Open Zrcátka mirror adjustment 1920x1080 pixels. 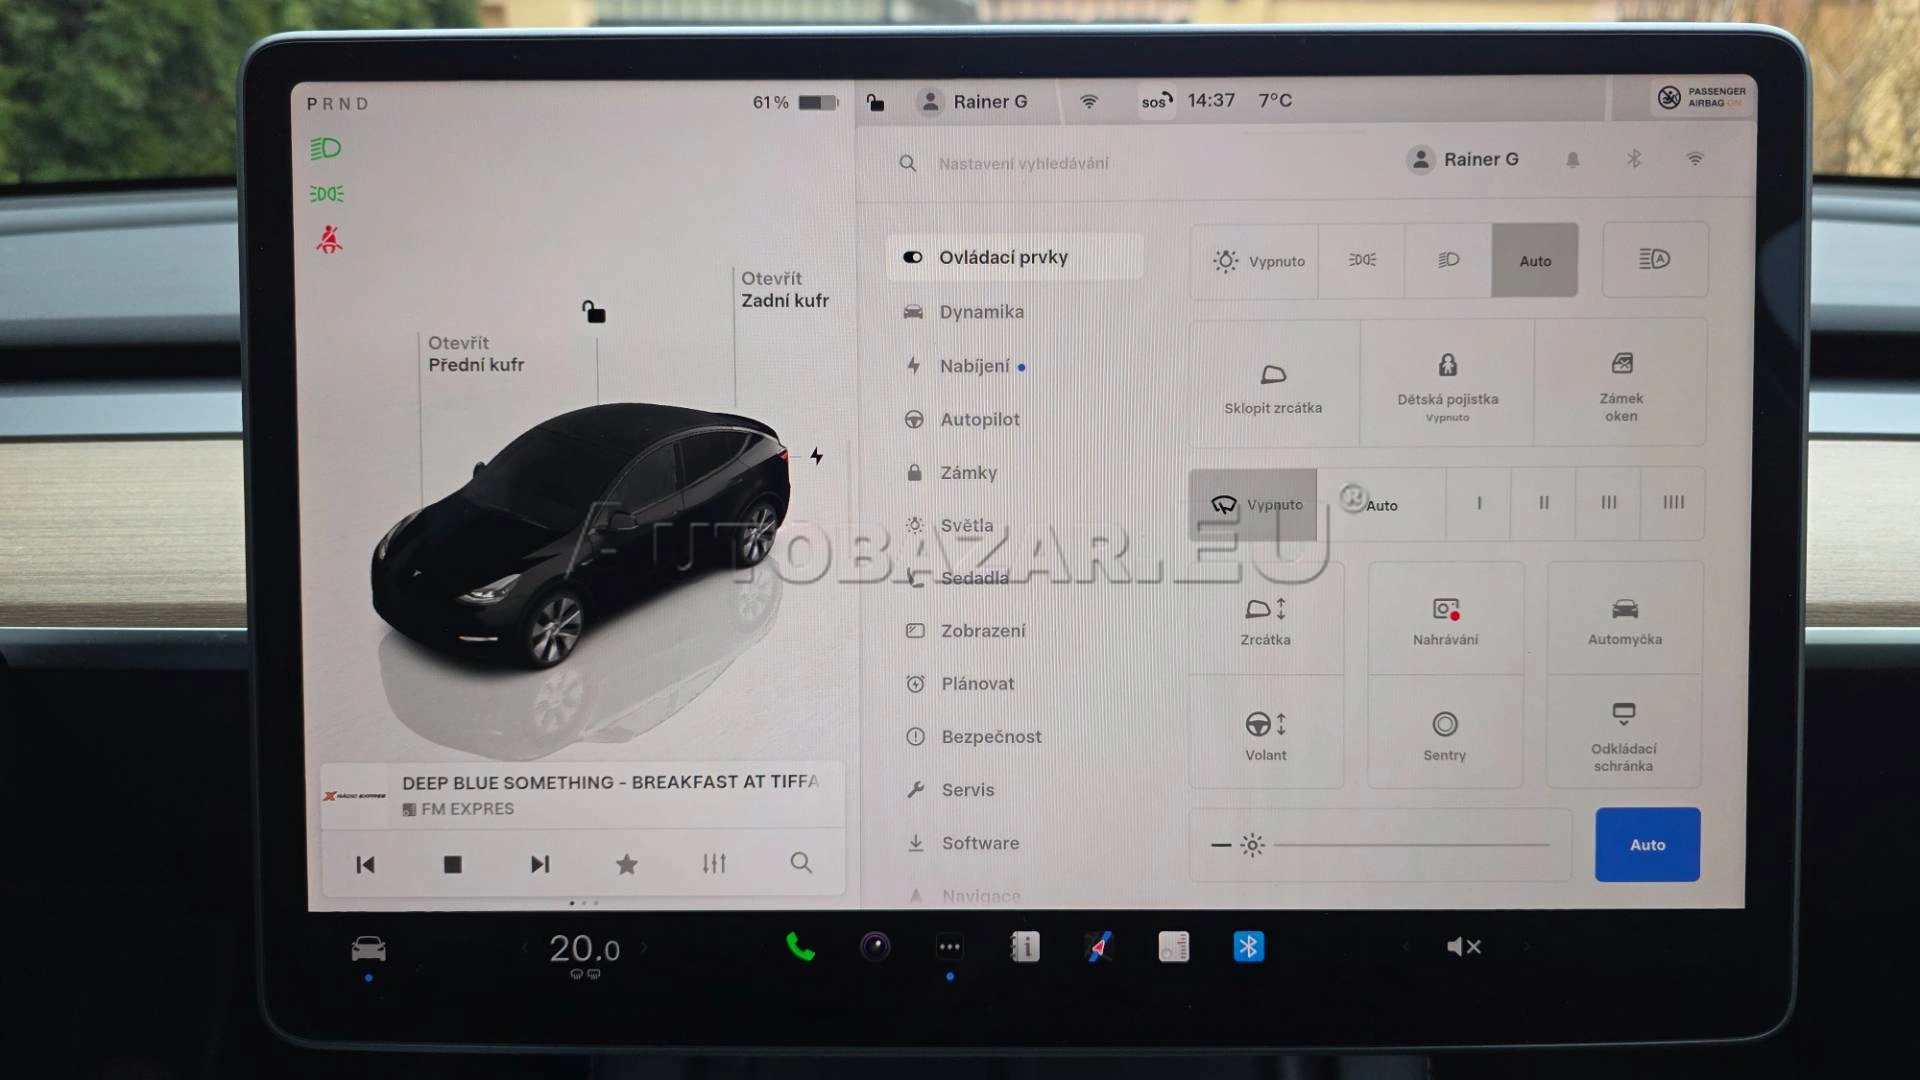point(1266,620)
